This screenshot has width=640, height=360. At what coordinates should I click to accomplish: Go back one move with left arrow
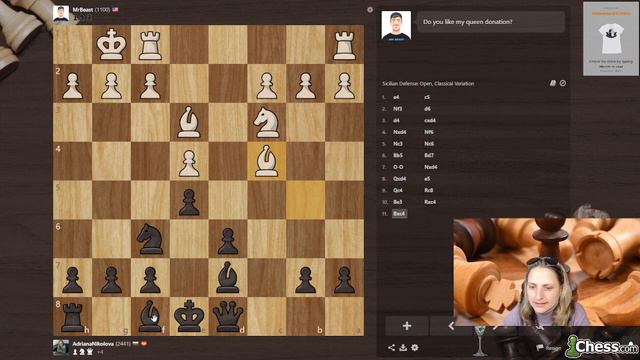pos(451,326)
